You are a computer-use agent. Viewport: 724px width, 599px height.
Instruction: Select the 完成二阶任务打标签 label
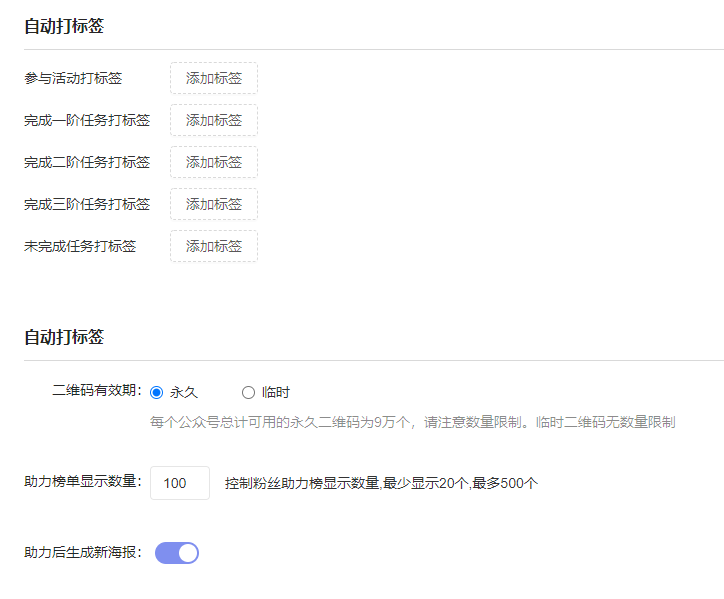[87, 162]
